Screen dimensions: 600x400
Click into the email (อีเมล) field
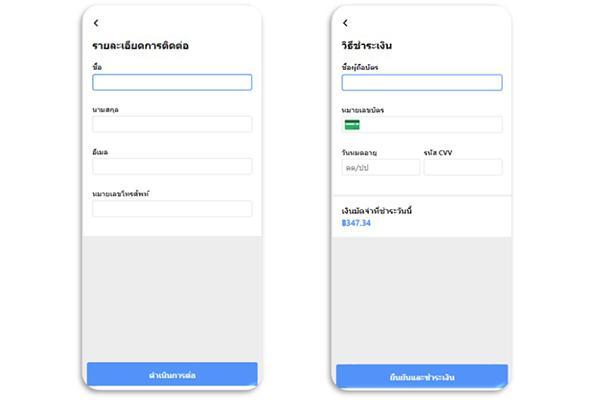[172, 167]
